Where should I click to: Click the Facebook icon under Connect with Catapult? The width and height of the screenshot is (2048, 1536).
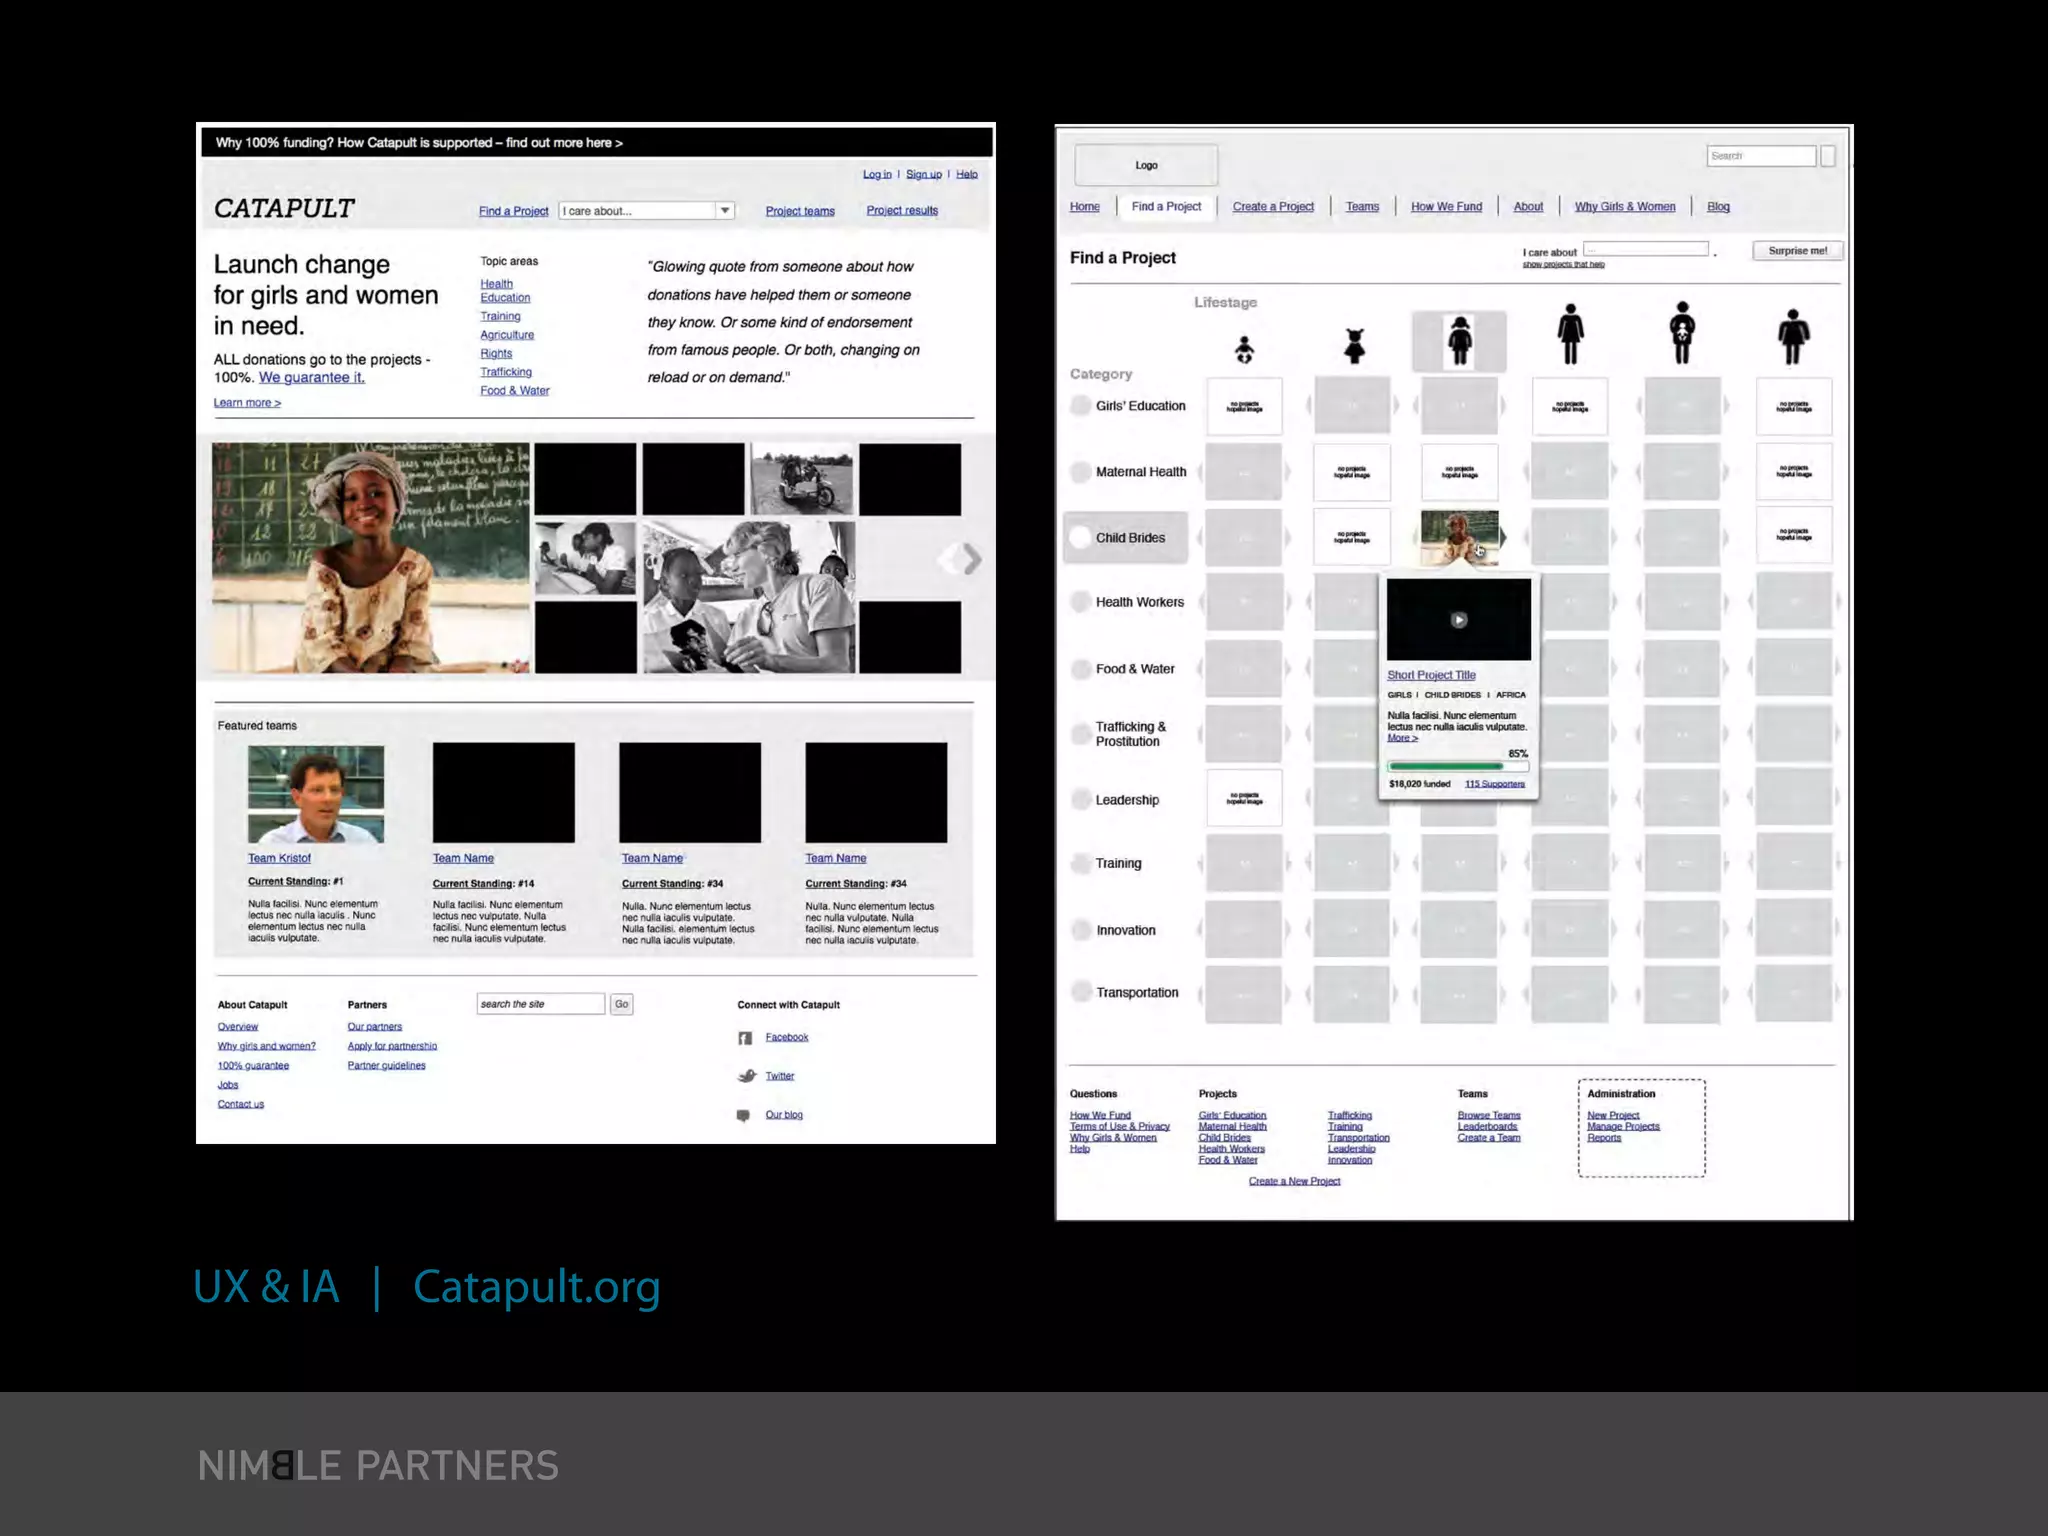coord(745,1038)
